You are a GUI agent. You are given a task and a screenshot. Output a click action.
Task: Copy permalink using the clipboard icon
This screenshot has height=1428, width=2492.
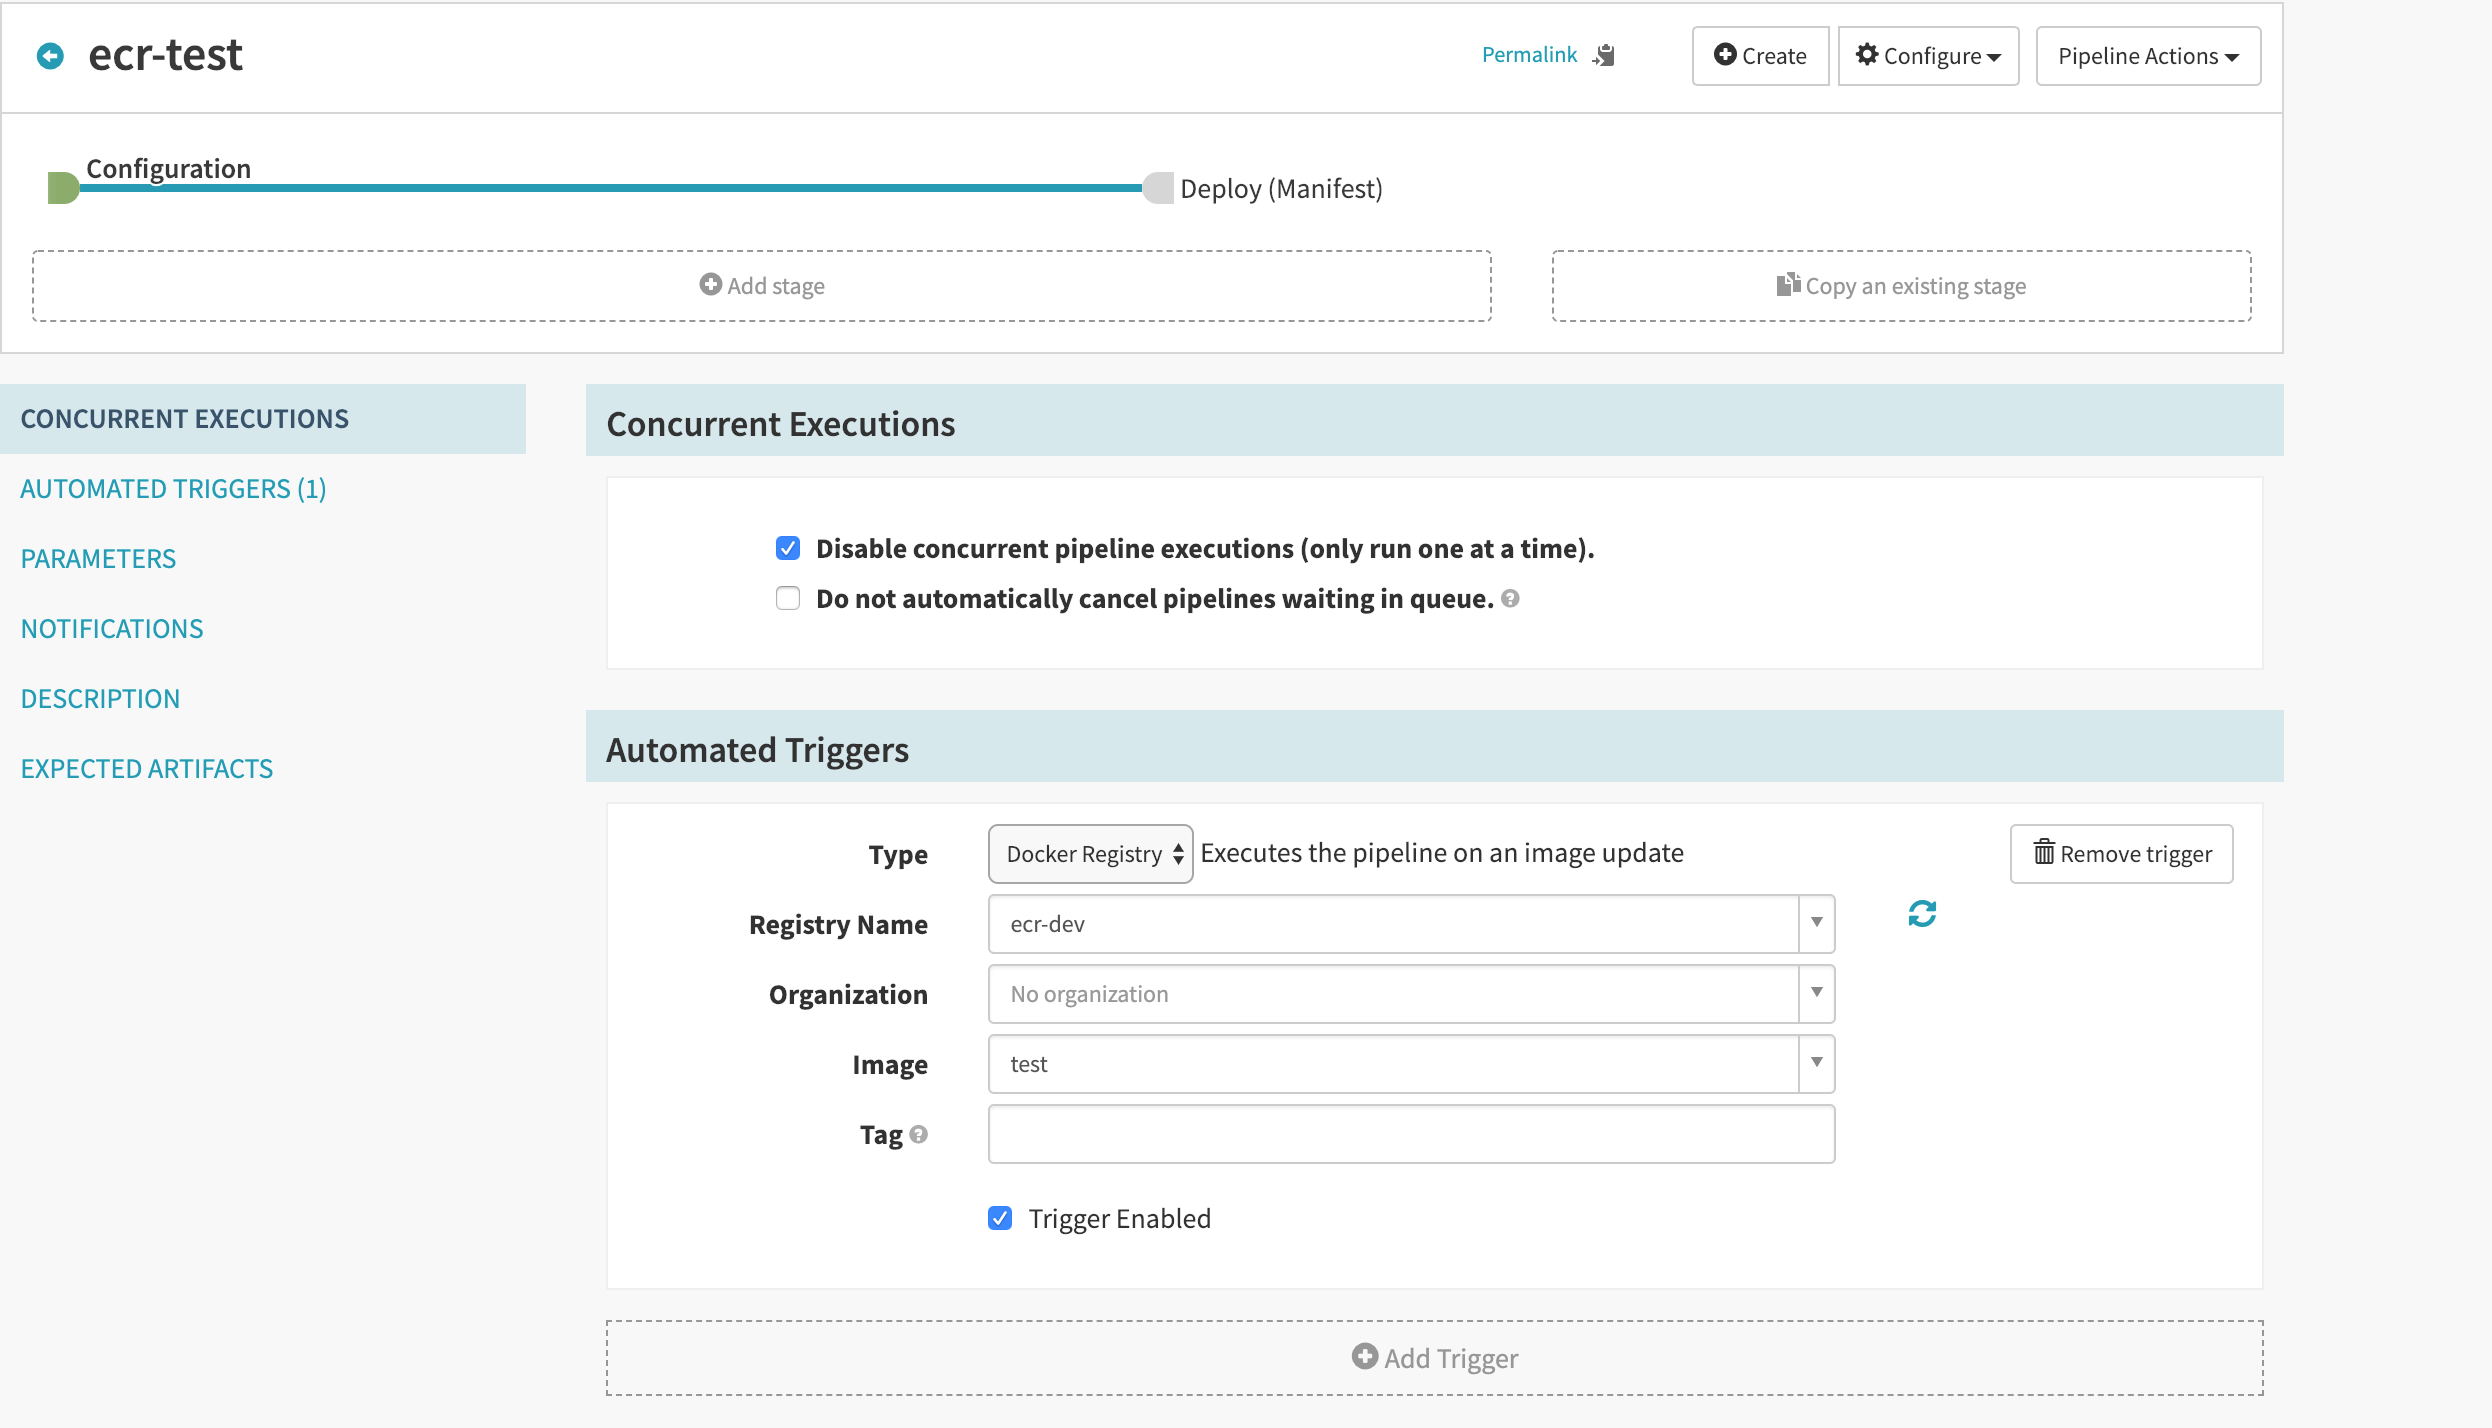point(1605,55)
